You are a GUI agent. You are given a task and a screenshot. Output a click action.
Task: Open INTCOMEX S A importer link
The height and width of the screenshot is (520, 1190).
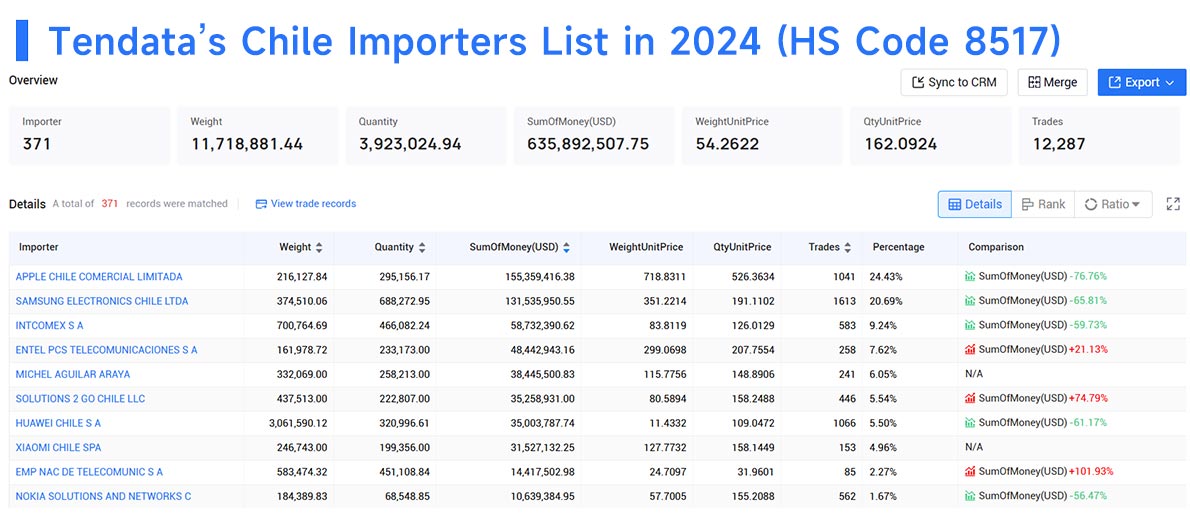pyautogui.click(x=49, y=325)
